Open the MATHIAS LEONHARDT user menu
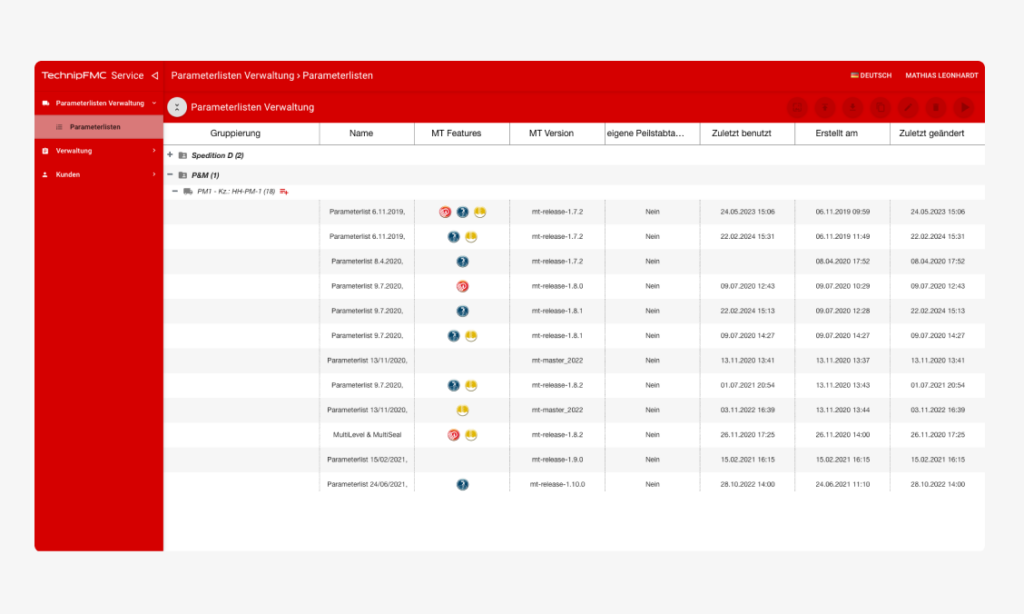Viewport: 1024px width, 614px height. pos(941,76)
